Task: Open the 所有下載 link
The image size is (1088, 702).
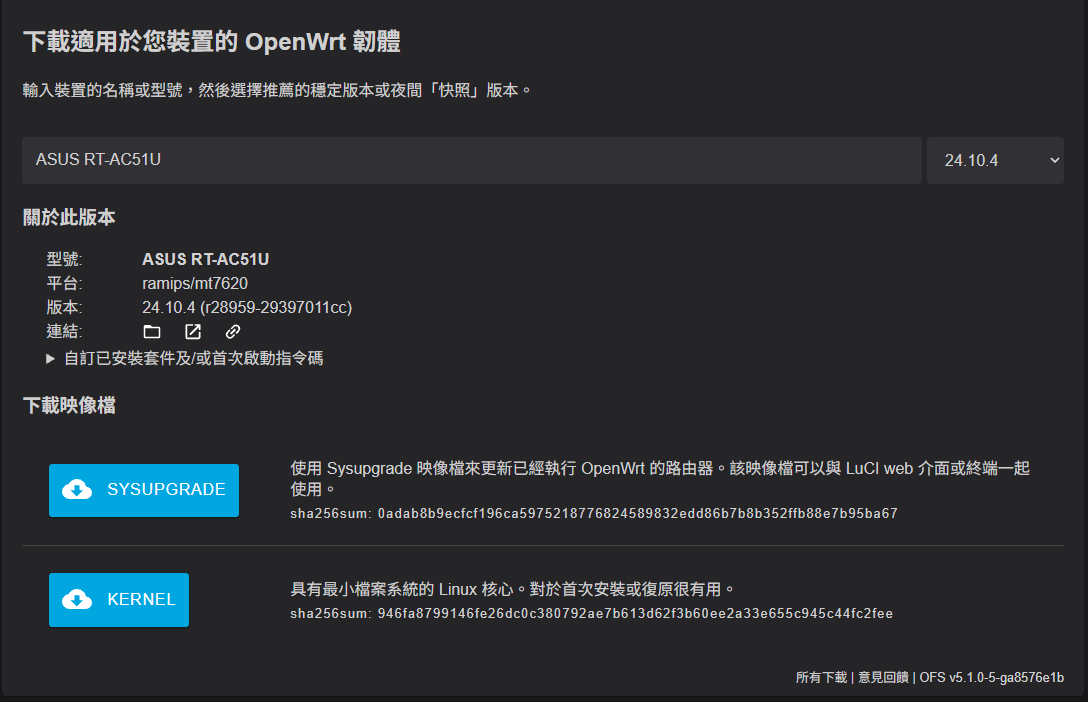Action: click(821, 677)
